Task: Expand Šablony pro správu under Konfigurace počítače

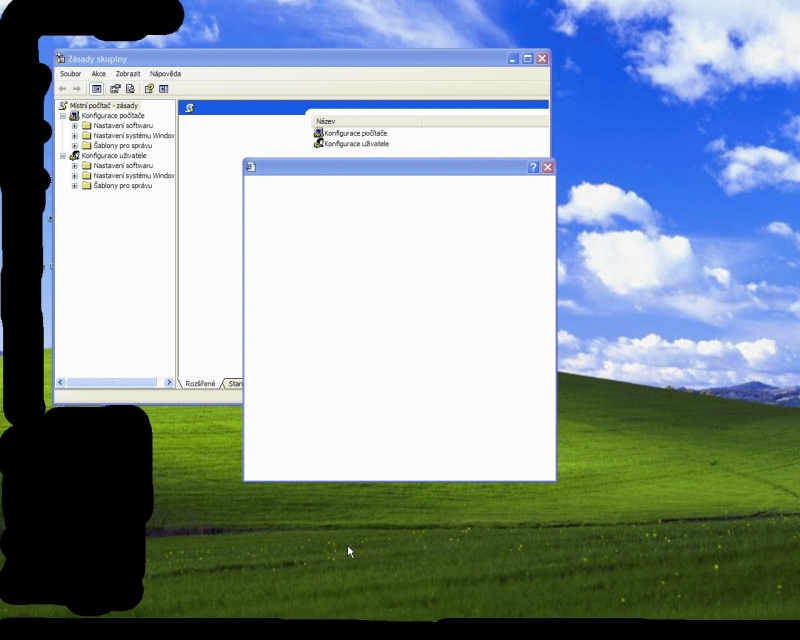Action: coord(74,146)
